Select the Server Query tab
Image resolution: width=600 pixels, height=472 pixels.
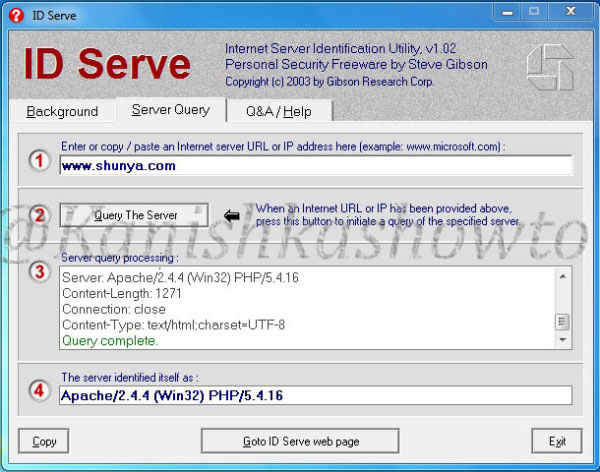(171, 110)
